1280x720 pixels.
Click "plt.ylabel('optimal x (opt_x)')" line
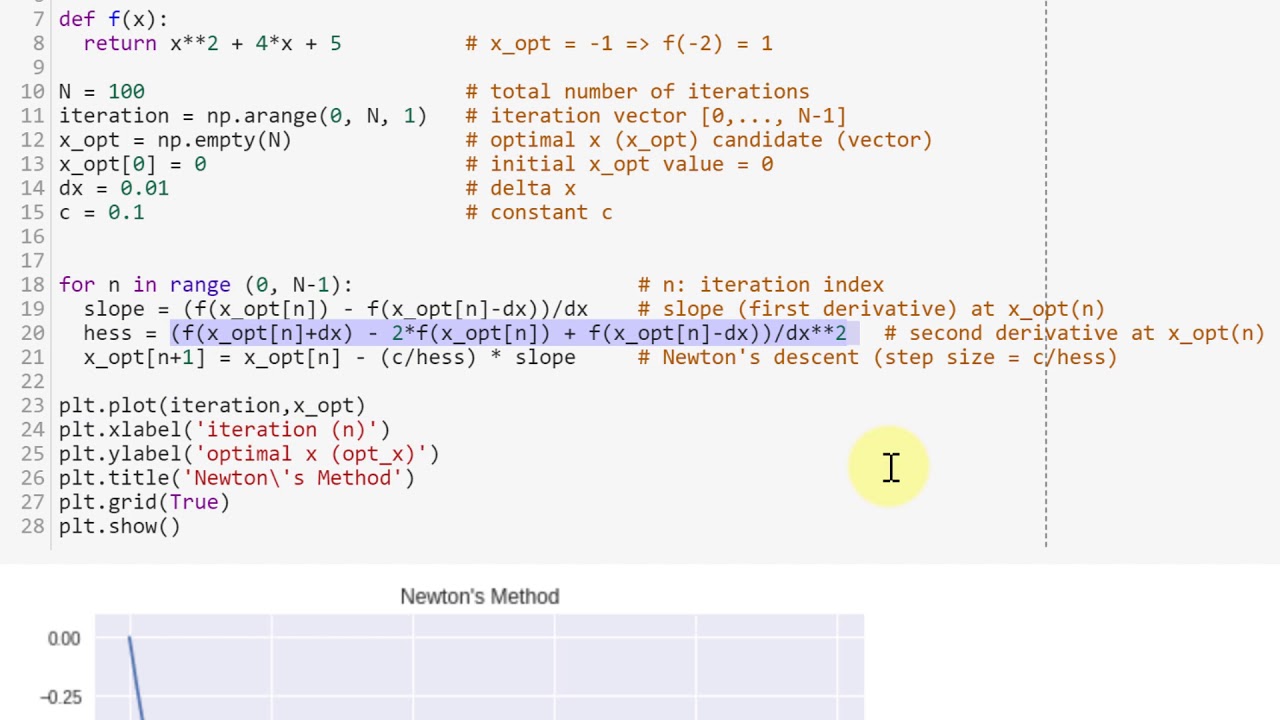point(249,453)
